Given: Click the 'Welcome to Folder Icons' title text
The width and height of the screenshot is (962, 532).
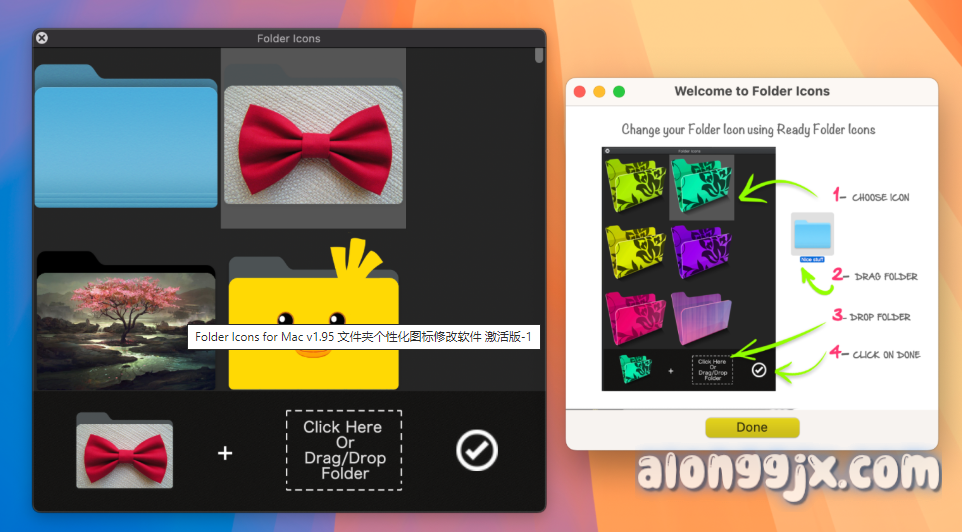Looking at the screenshot, I should pyautogui.click(x=752, y=91).
